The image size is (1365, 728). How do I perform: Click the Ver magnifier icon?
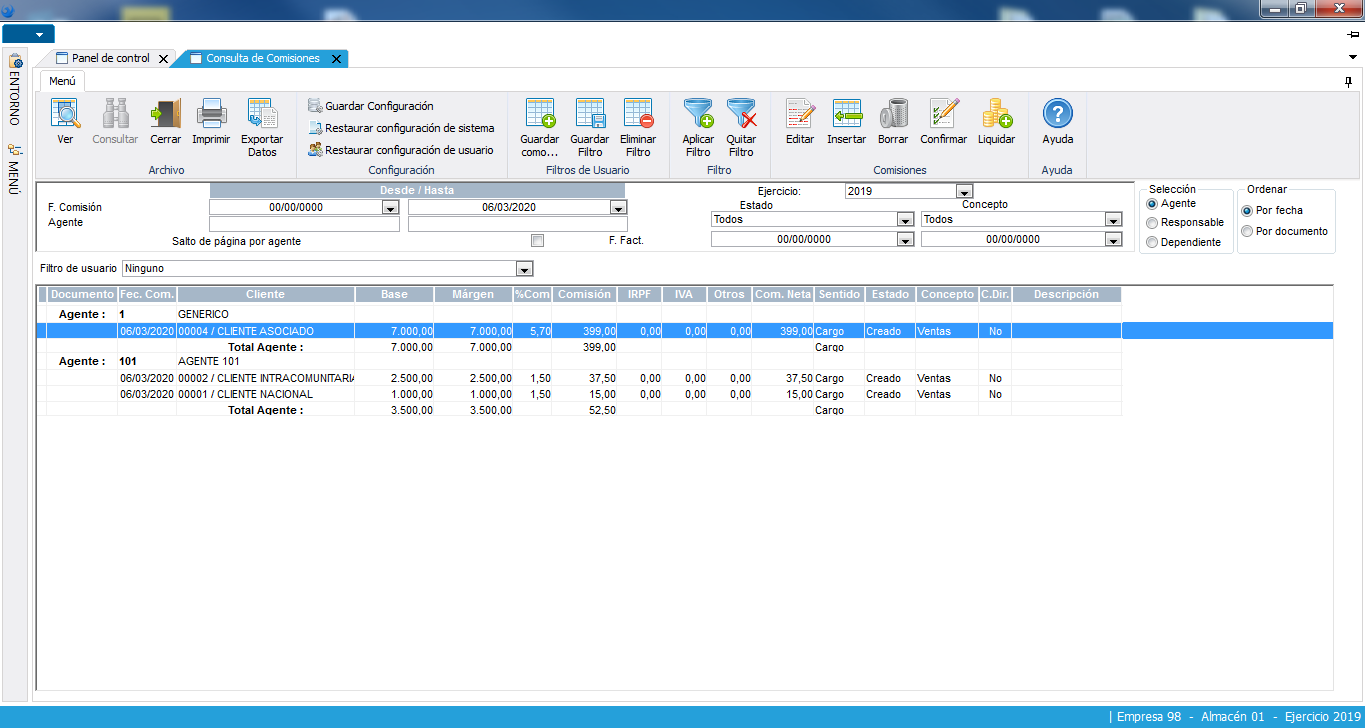pyautogui.click(x=65, y=115)
